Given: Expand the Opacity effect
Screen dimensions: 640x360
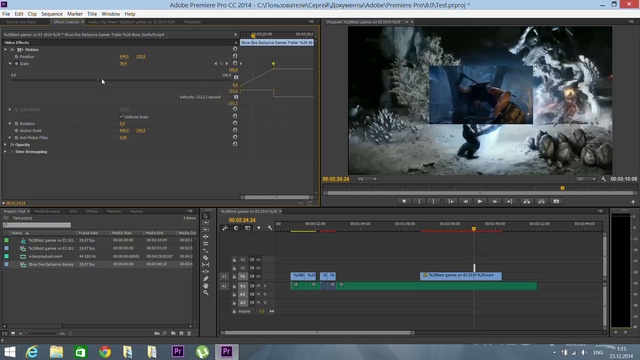Looking at the screenshot, I should [5, 144].
